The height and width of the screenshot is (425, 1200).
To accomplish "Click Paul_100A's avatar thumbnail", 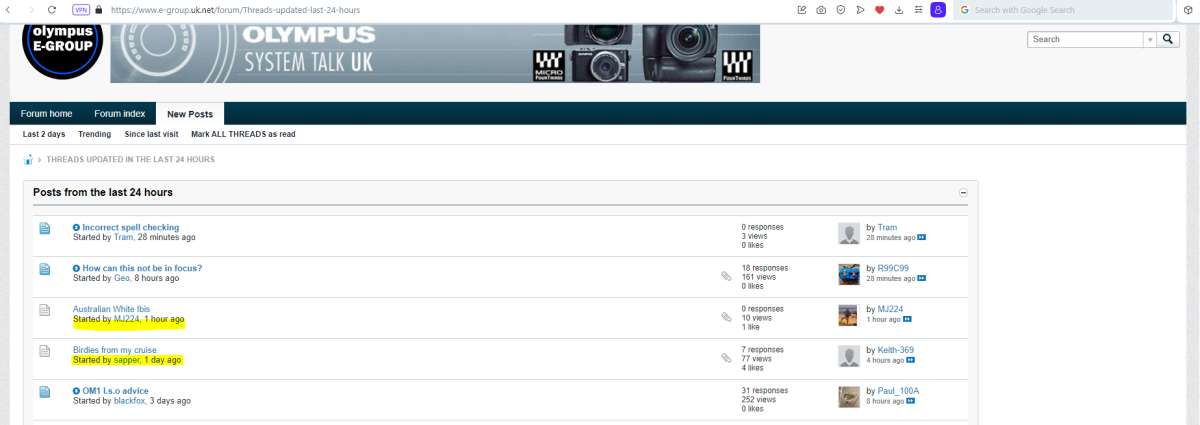I will [849, 397].
